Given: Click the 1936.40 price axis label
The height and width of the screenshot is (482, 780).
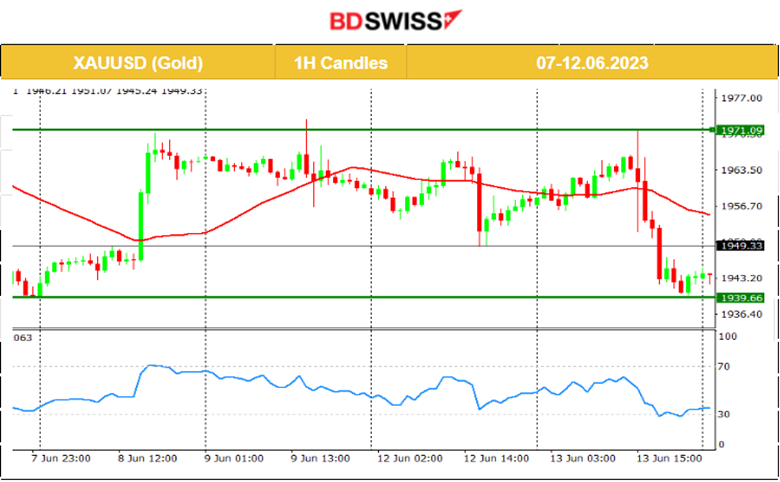Looking at the screenshot, I should tap(743, 314).
